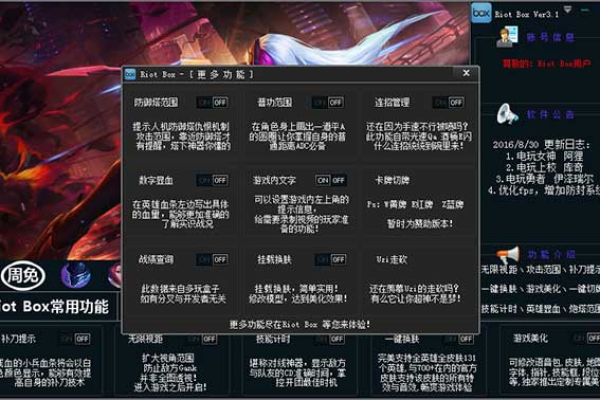Viewport: 600px width, 400px height.
Task: Toggle the 技能计时 switch in main window
Action: [x=329, y=339]
